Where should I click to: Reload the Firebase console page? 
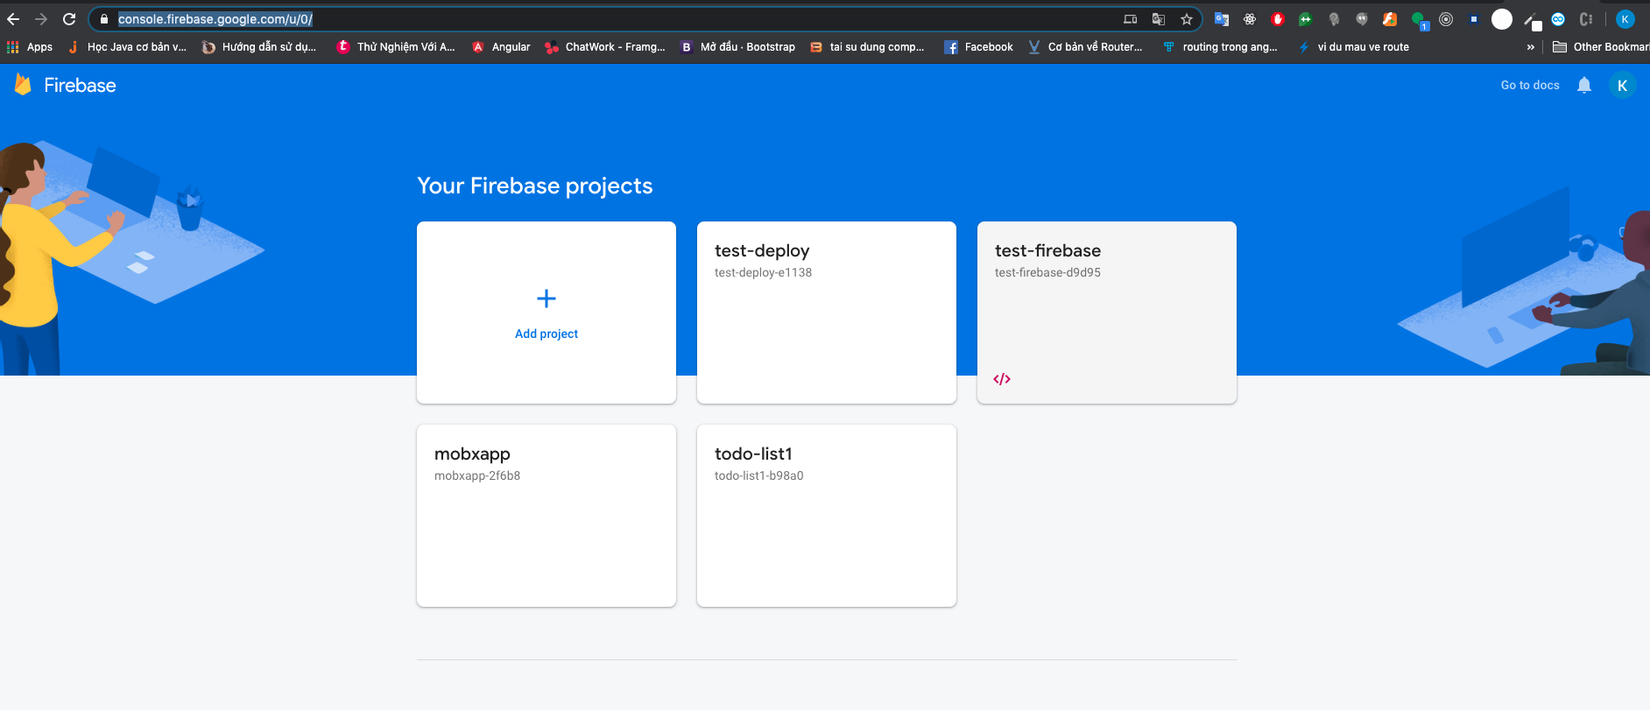pyautogui.click(x=69, y=19)
